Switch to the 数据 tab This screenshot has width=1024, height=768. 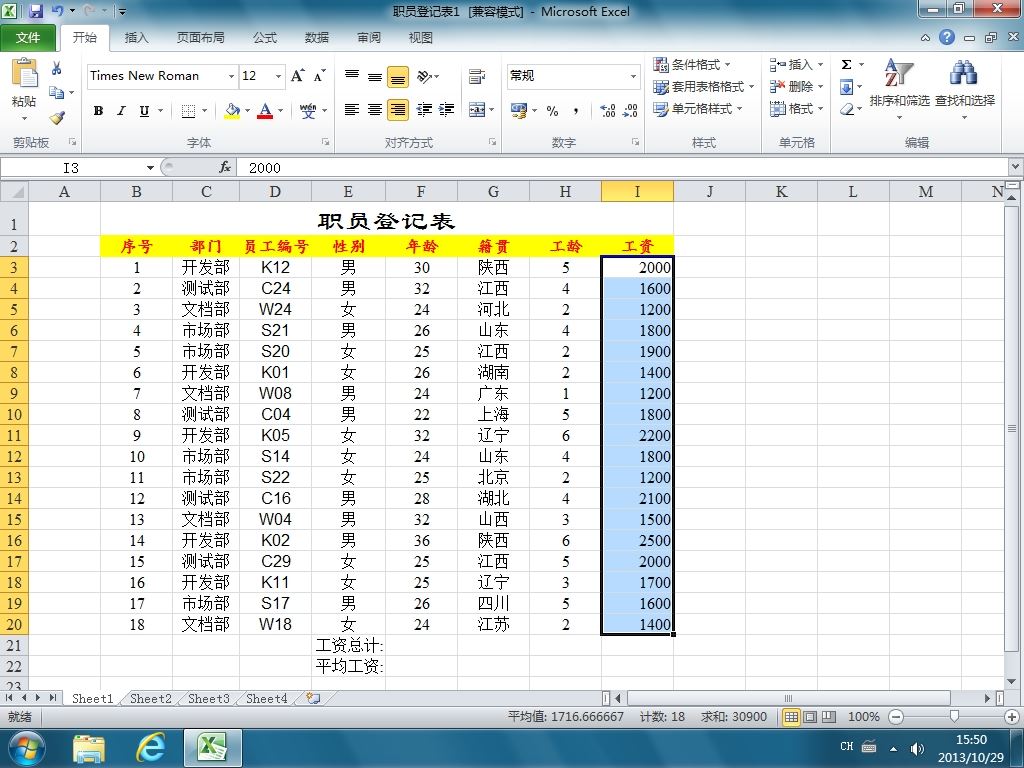tap(317, 38)
